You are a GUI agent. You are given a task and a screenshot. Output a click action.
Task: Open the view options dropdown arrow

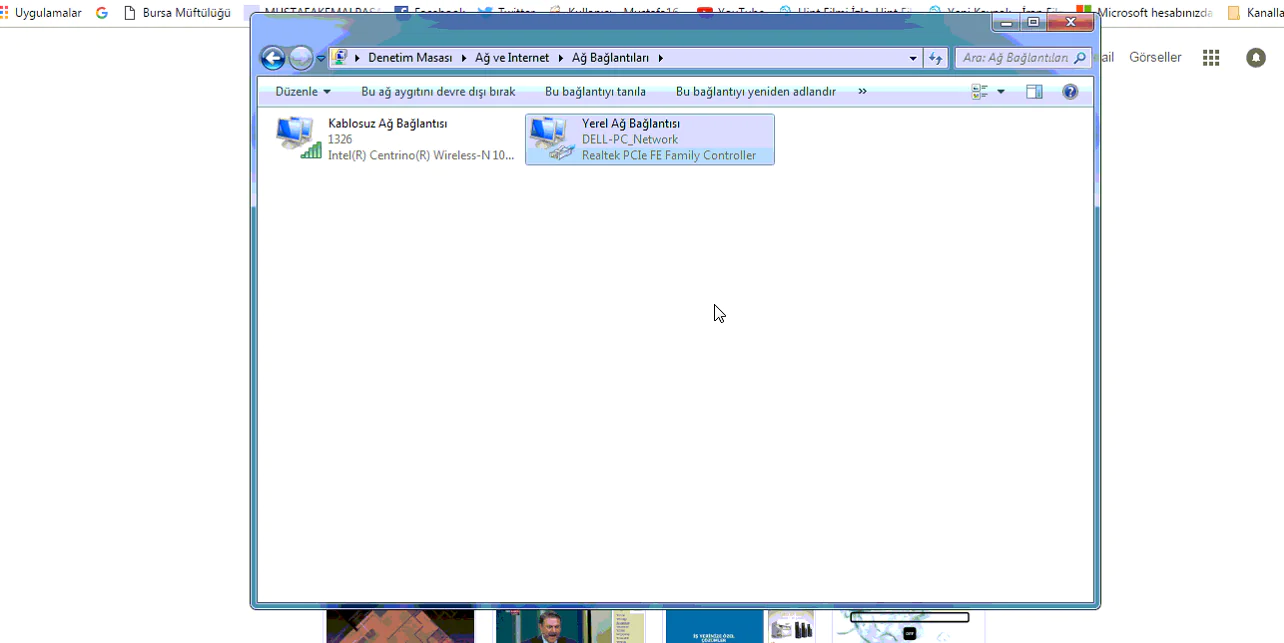1001,92
